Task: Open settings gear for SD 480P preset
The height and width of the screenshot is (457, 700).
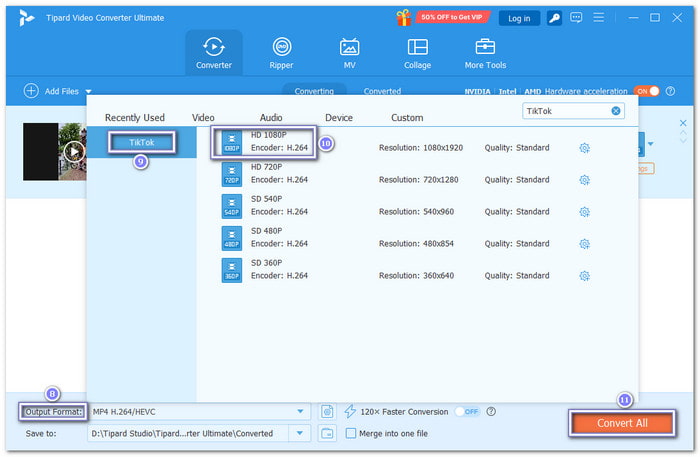Action: pyautogui.click(x=584, y=244)
